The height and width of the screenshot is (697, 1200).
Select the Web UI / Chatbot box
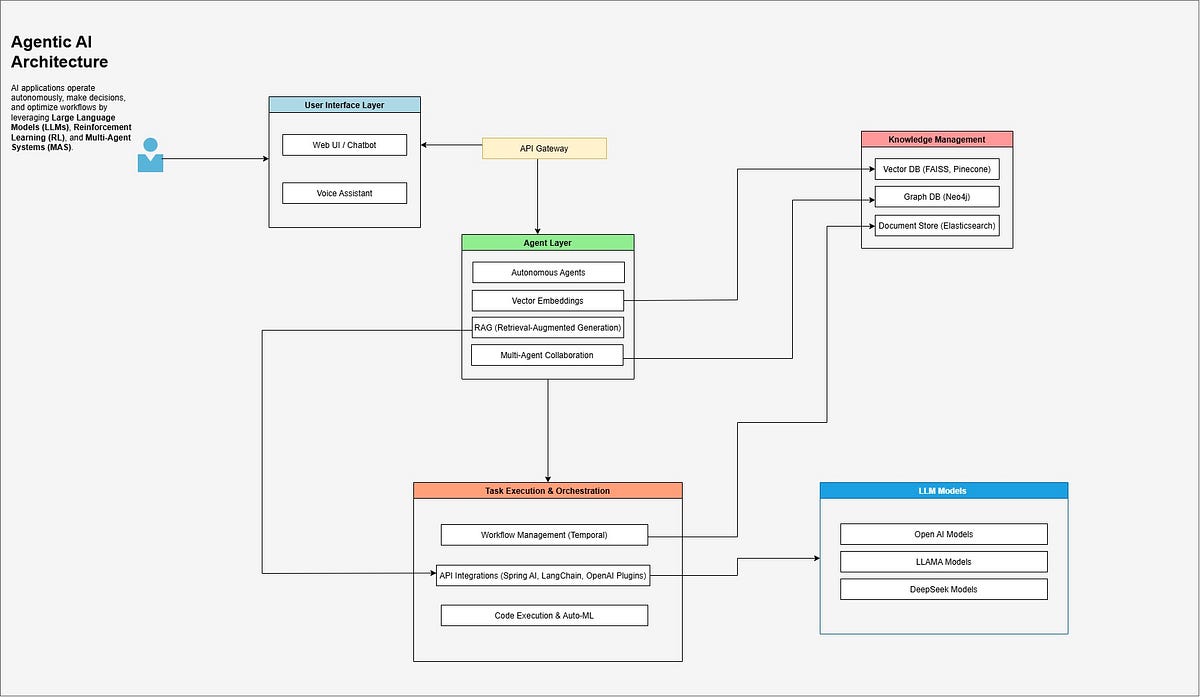344,144
